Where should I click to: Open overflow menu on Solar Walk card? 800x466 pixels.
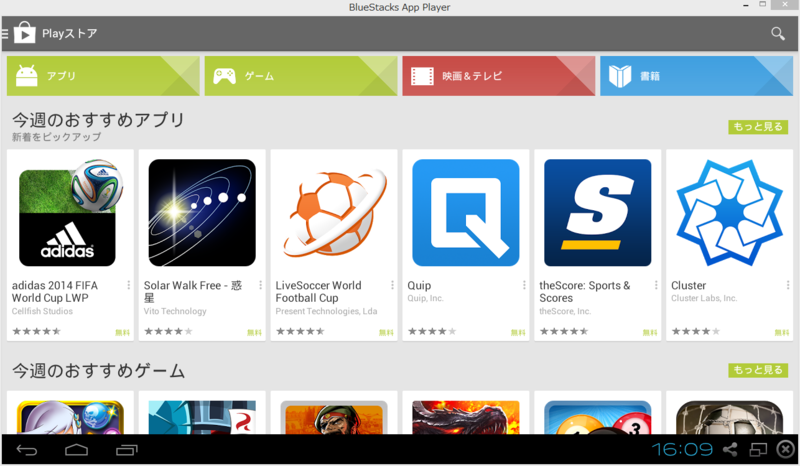[x=260, y=285]
